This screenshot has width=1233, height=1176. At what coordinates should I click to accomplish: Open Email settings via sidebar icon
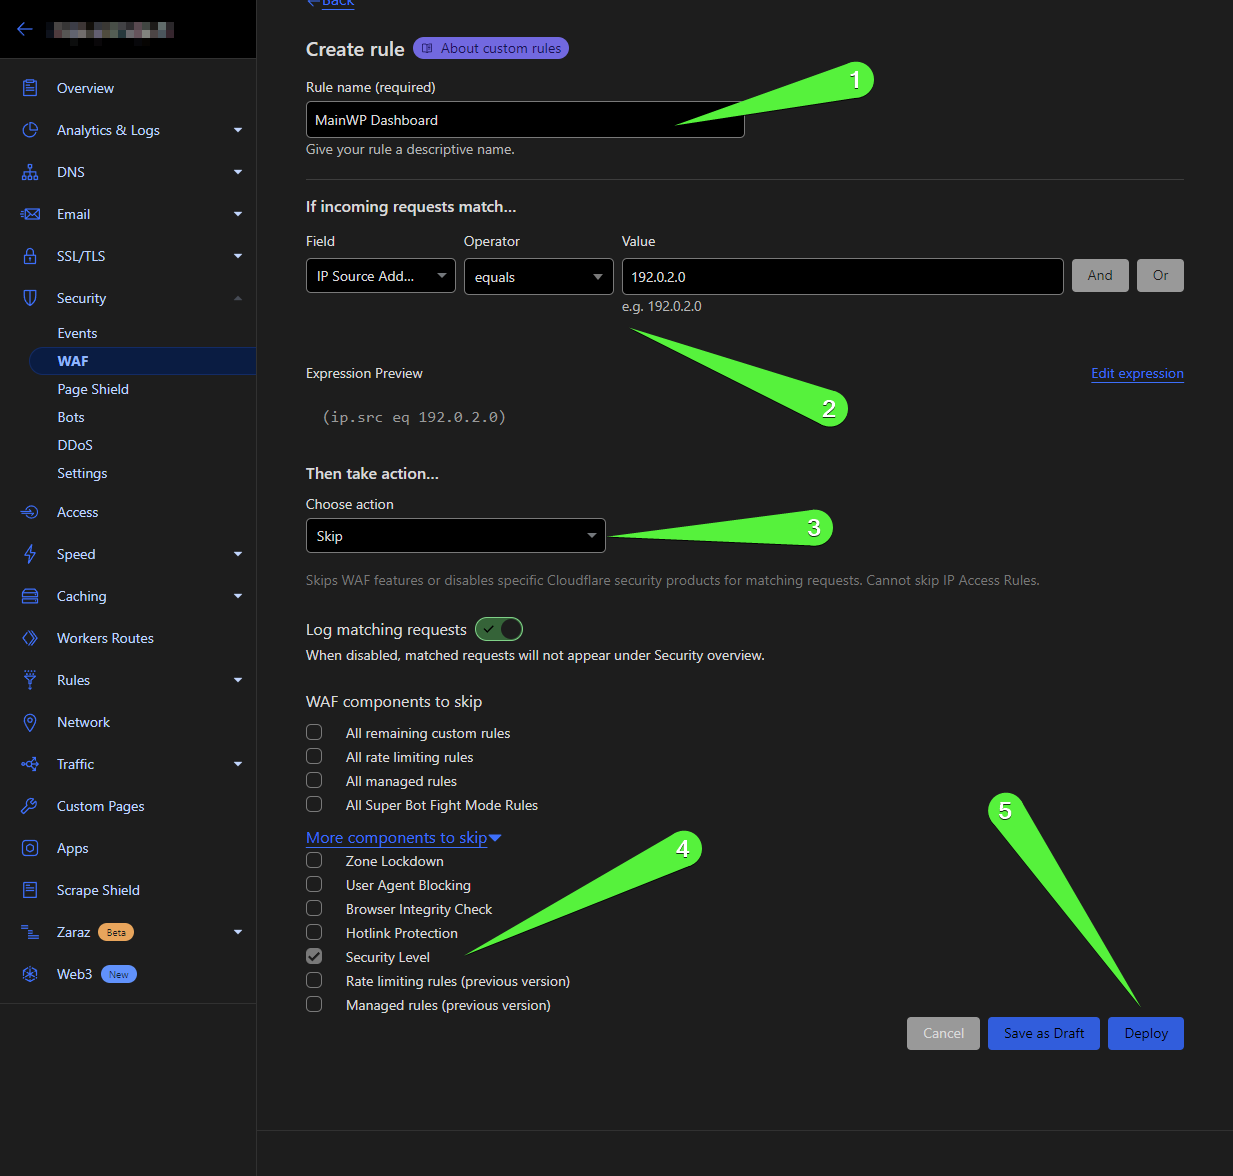28,214
